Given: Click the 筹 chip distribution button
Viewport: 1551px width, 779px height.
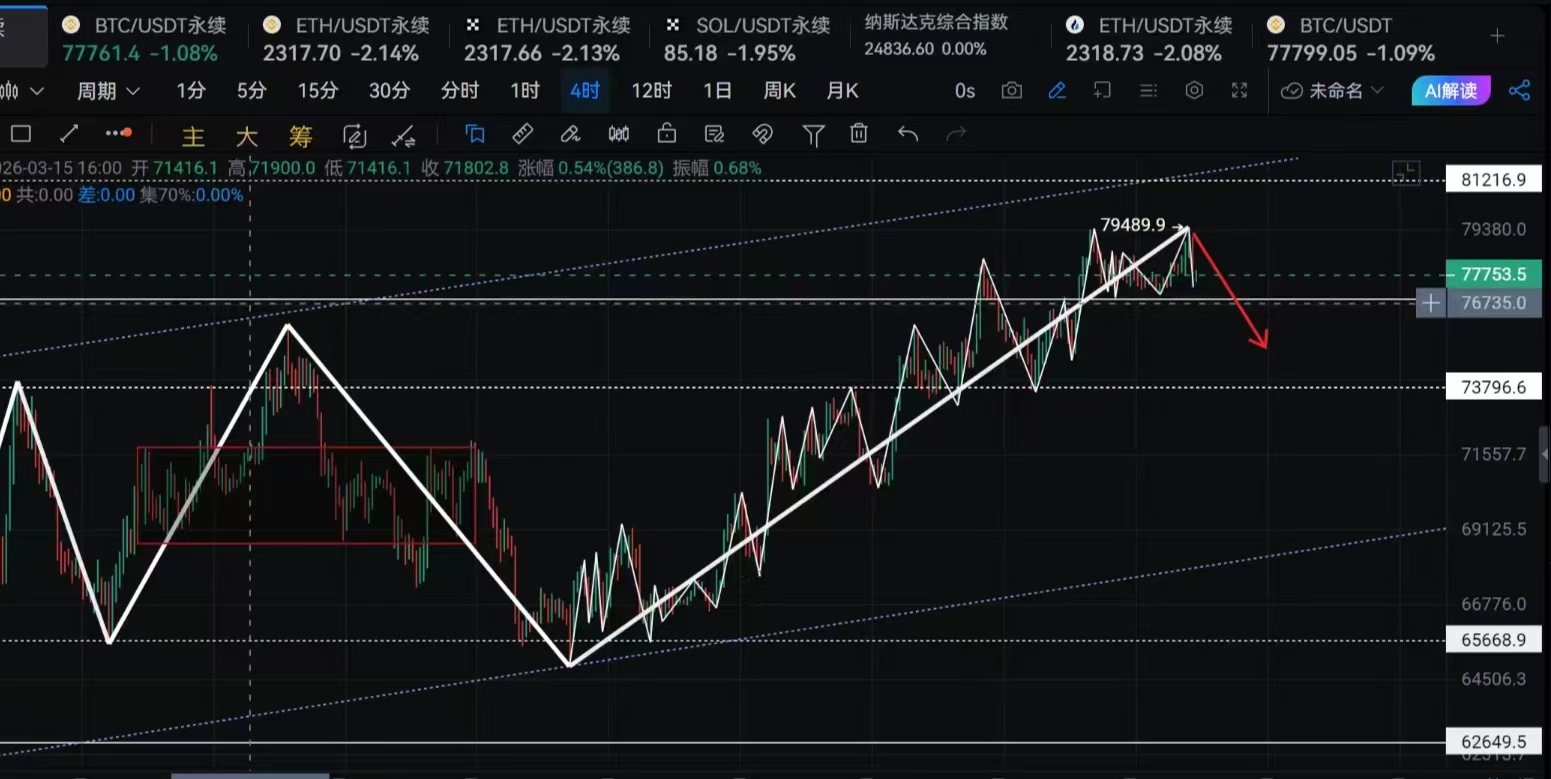Looking at the screenshot, I should click(300, 135).
